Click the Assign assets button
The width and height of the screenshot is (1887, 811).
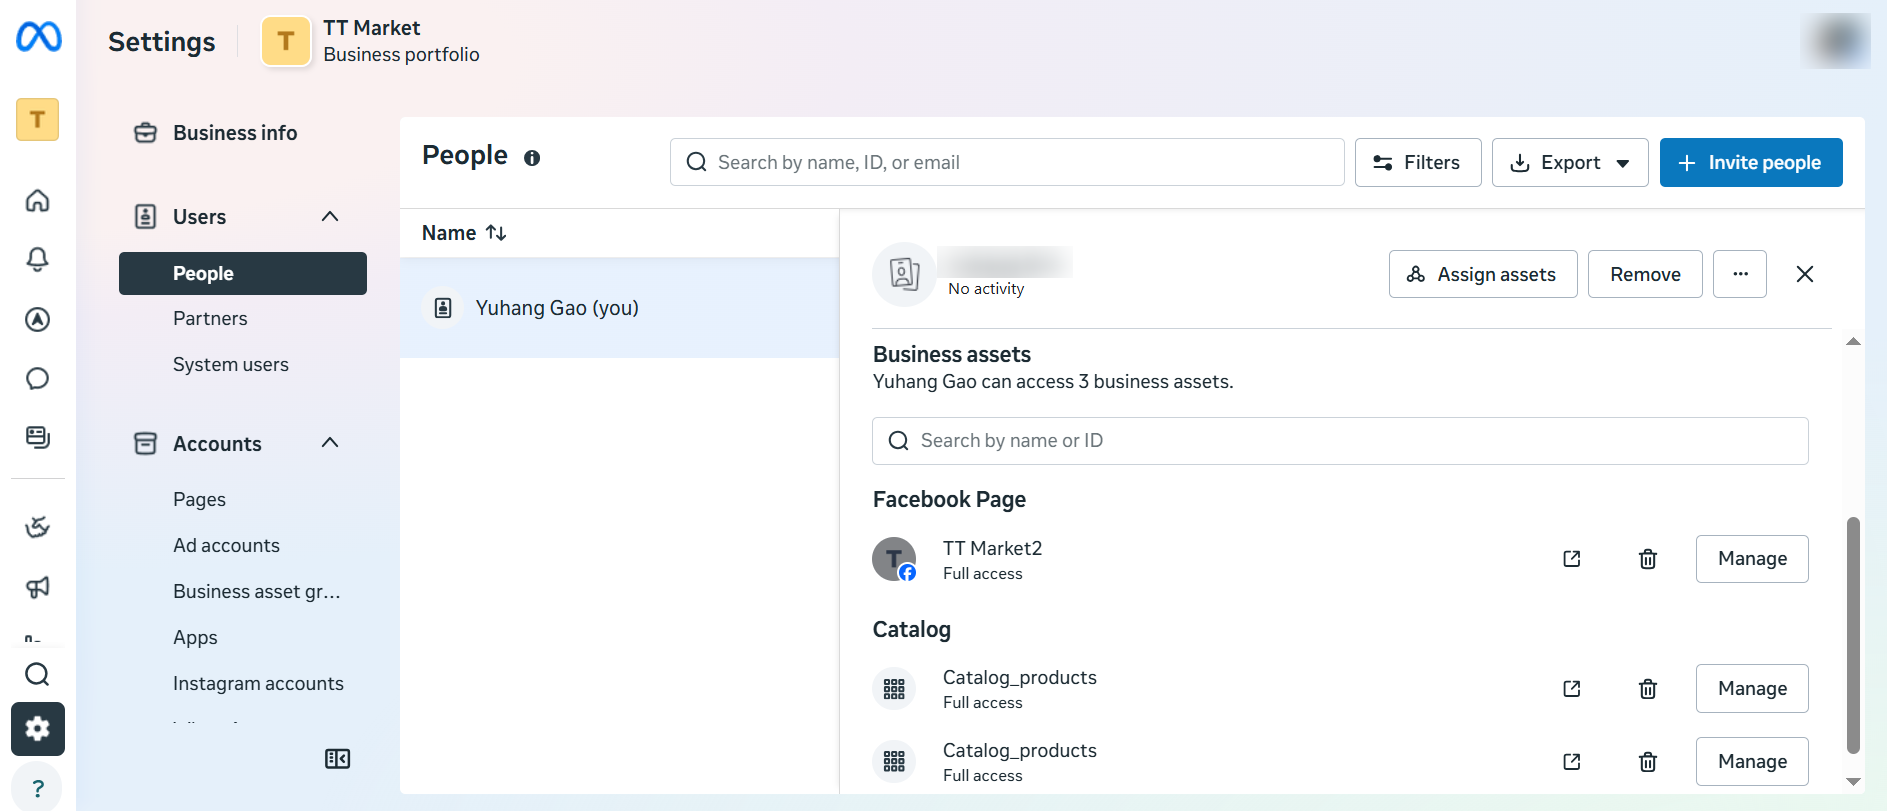[x=1482, y=275]
